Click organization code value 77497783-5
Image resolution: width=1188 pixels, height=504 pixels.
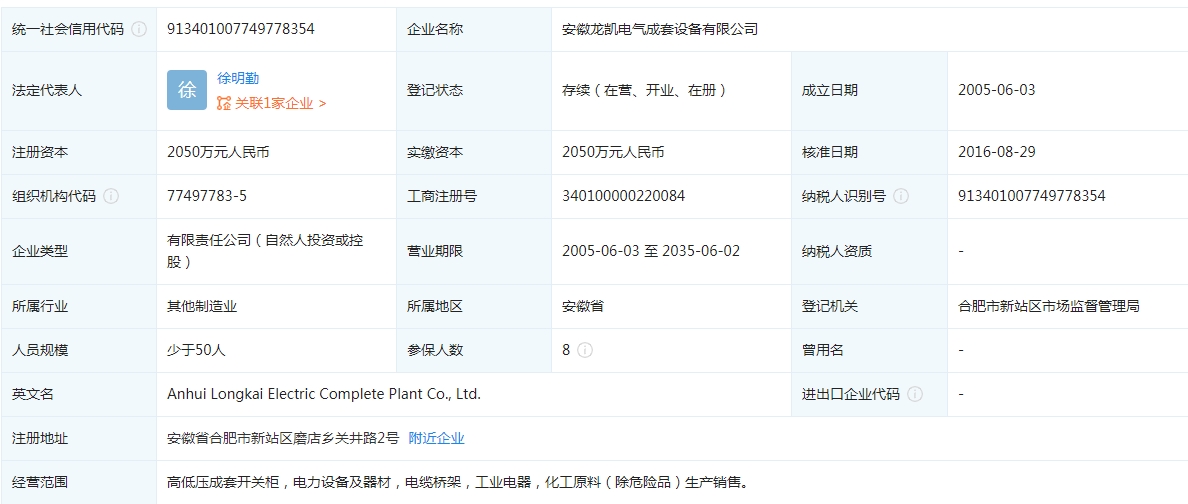(x=207, y=196)
